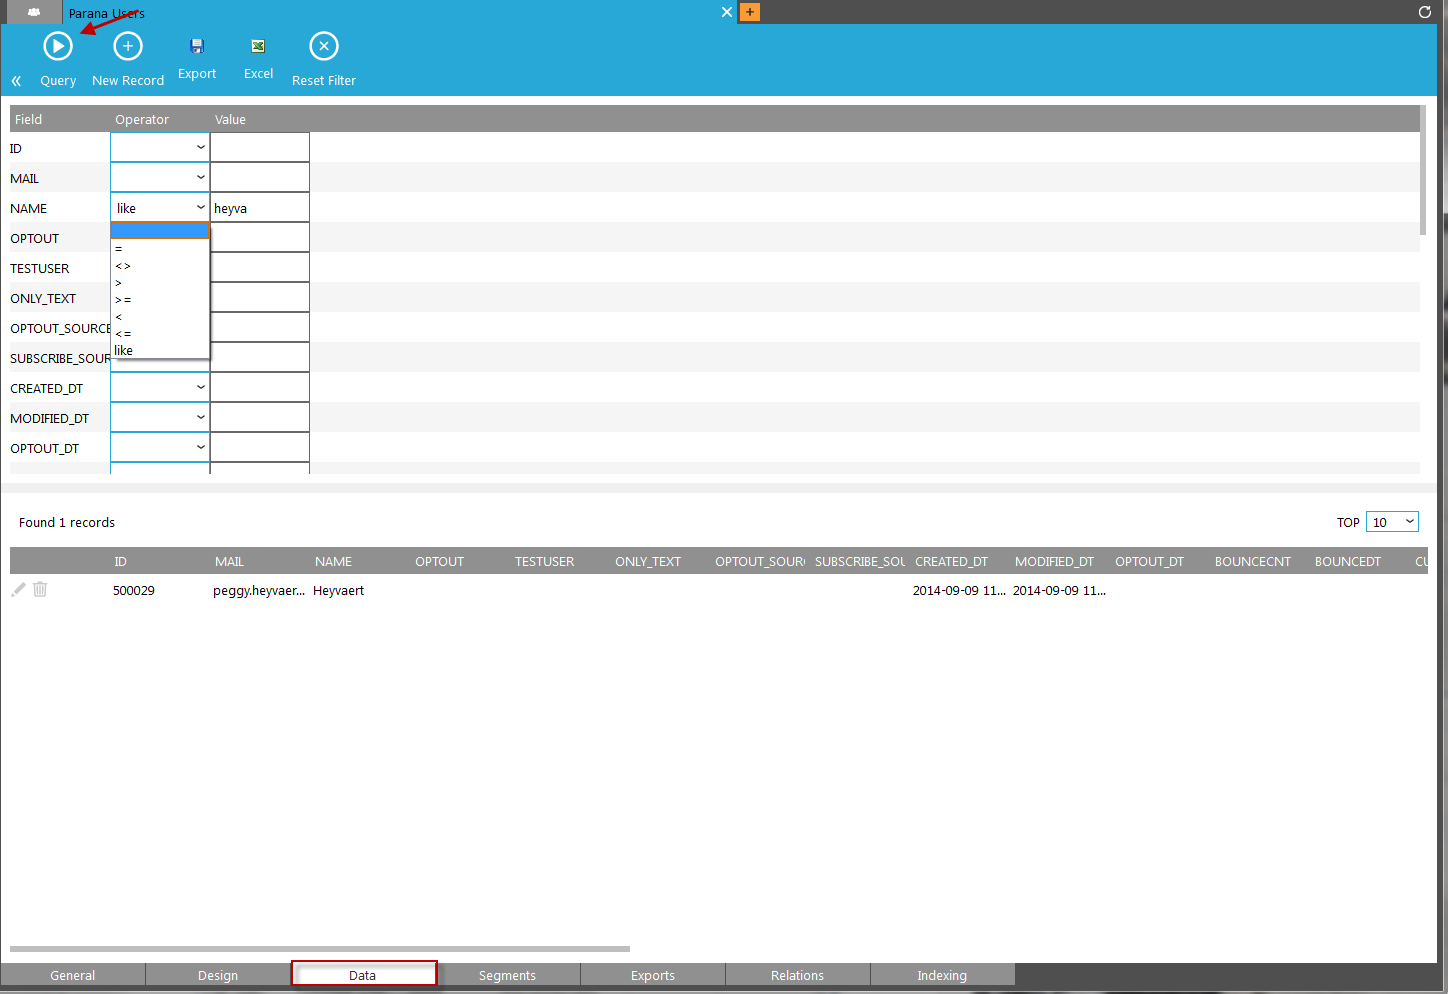Click the refresh icon at top right
This screenshot has height=994, width=1448.
pos(1425,12)
